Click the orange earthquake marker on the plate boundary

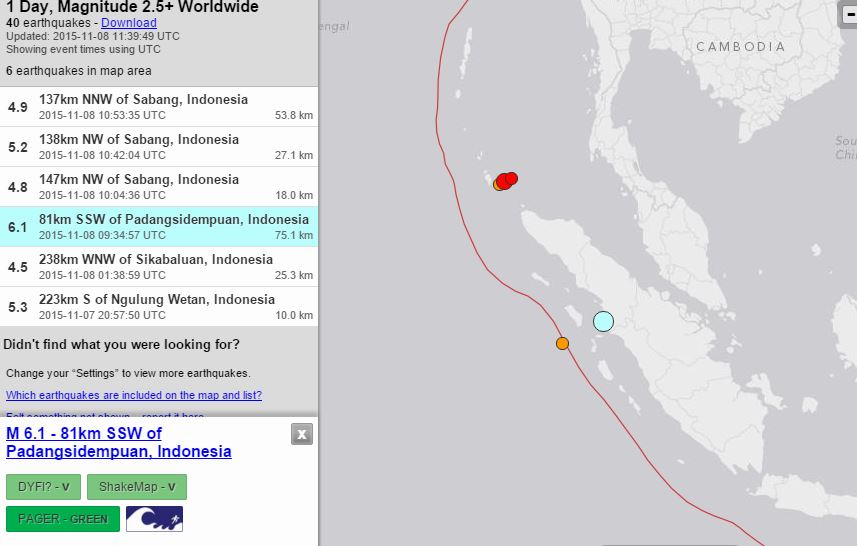point(562,343)
